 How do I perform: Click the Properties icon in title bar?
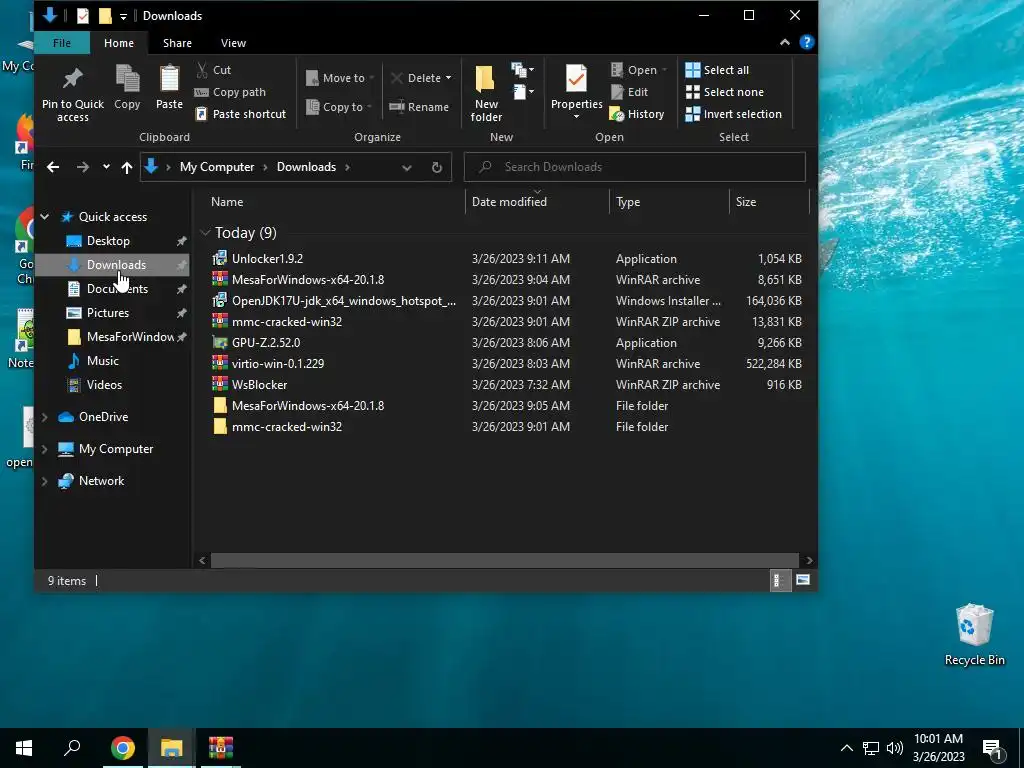[x=82, y=16]
